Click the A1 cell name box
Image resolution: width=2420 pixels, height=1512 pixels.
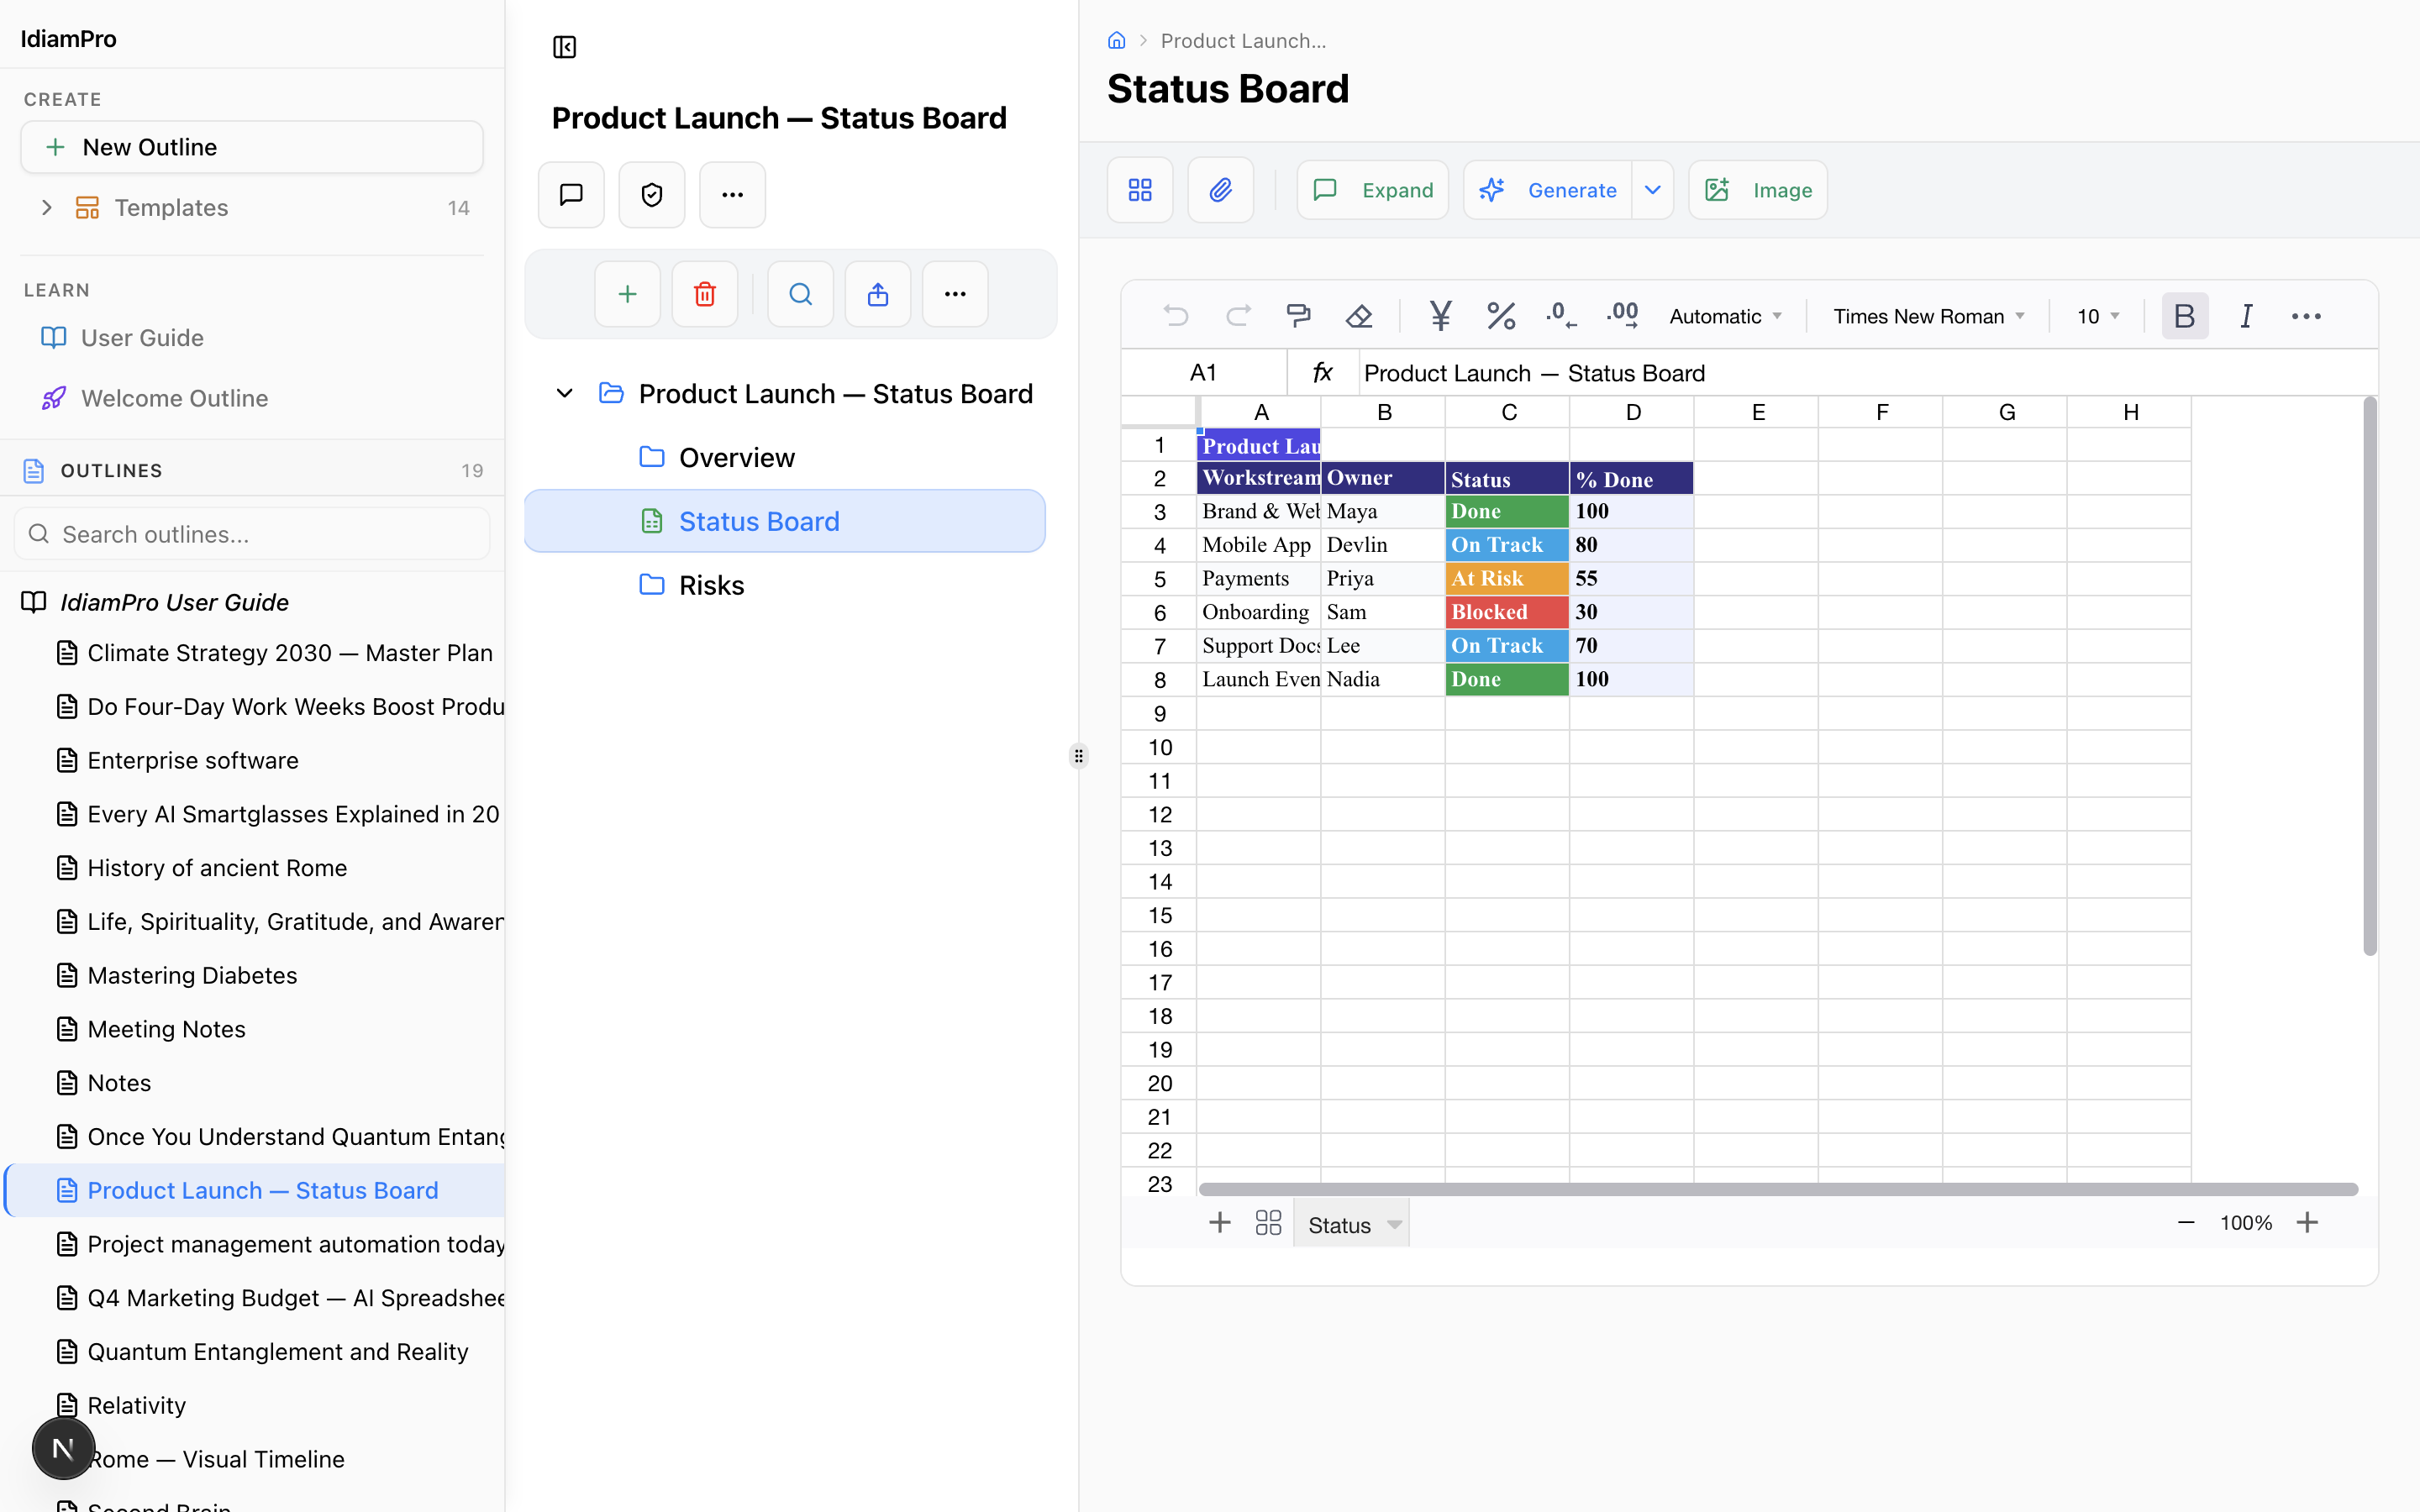(1204, 373)
